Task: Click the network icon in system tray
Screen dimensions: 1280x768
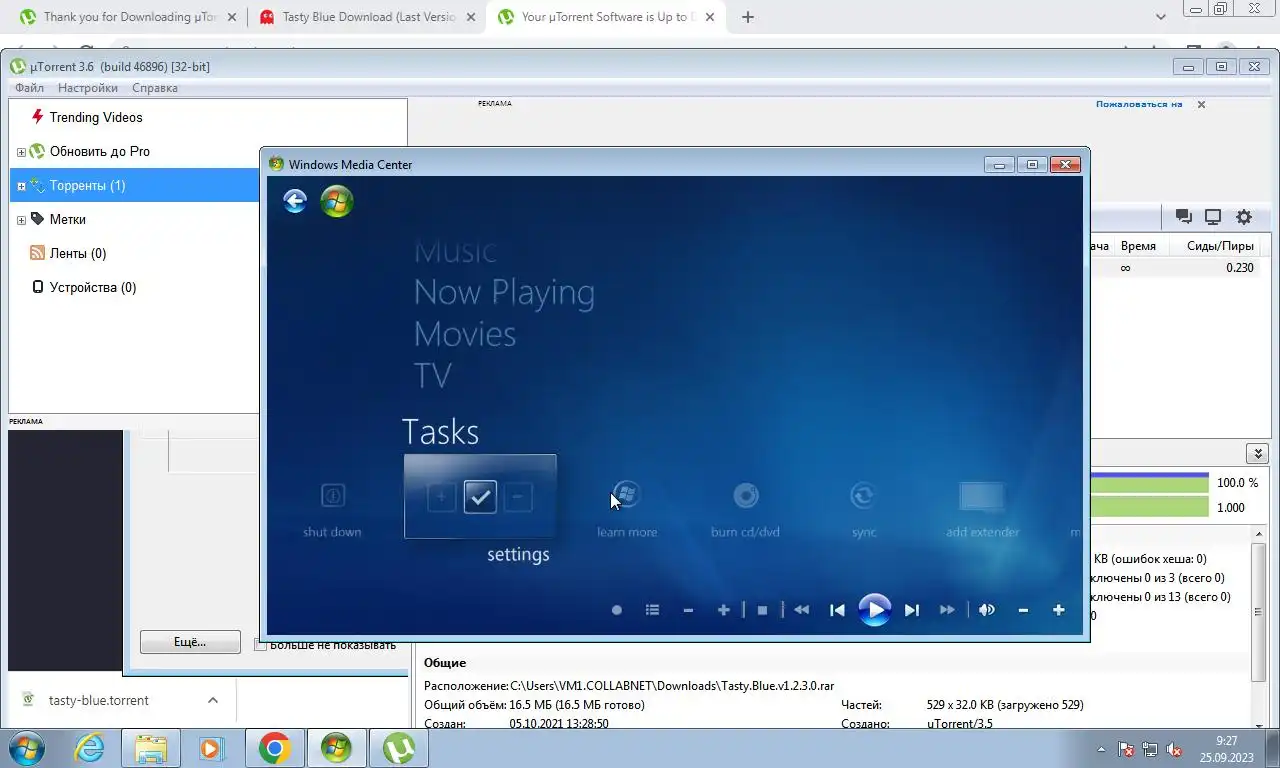Action: [1151, 749]
